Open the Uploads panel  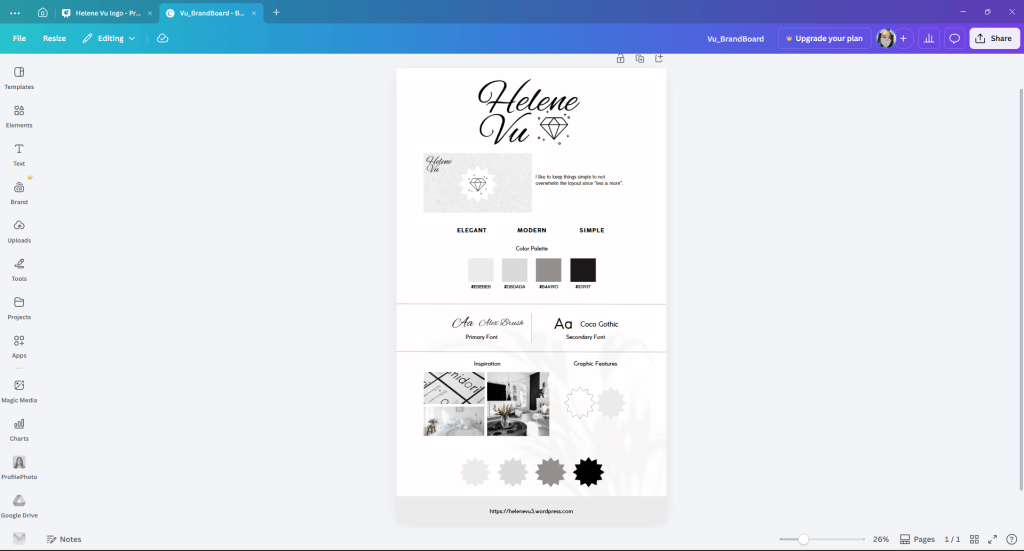tap(19, 230)
